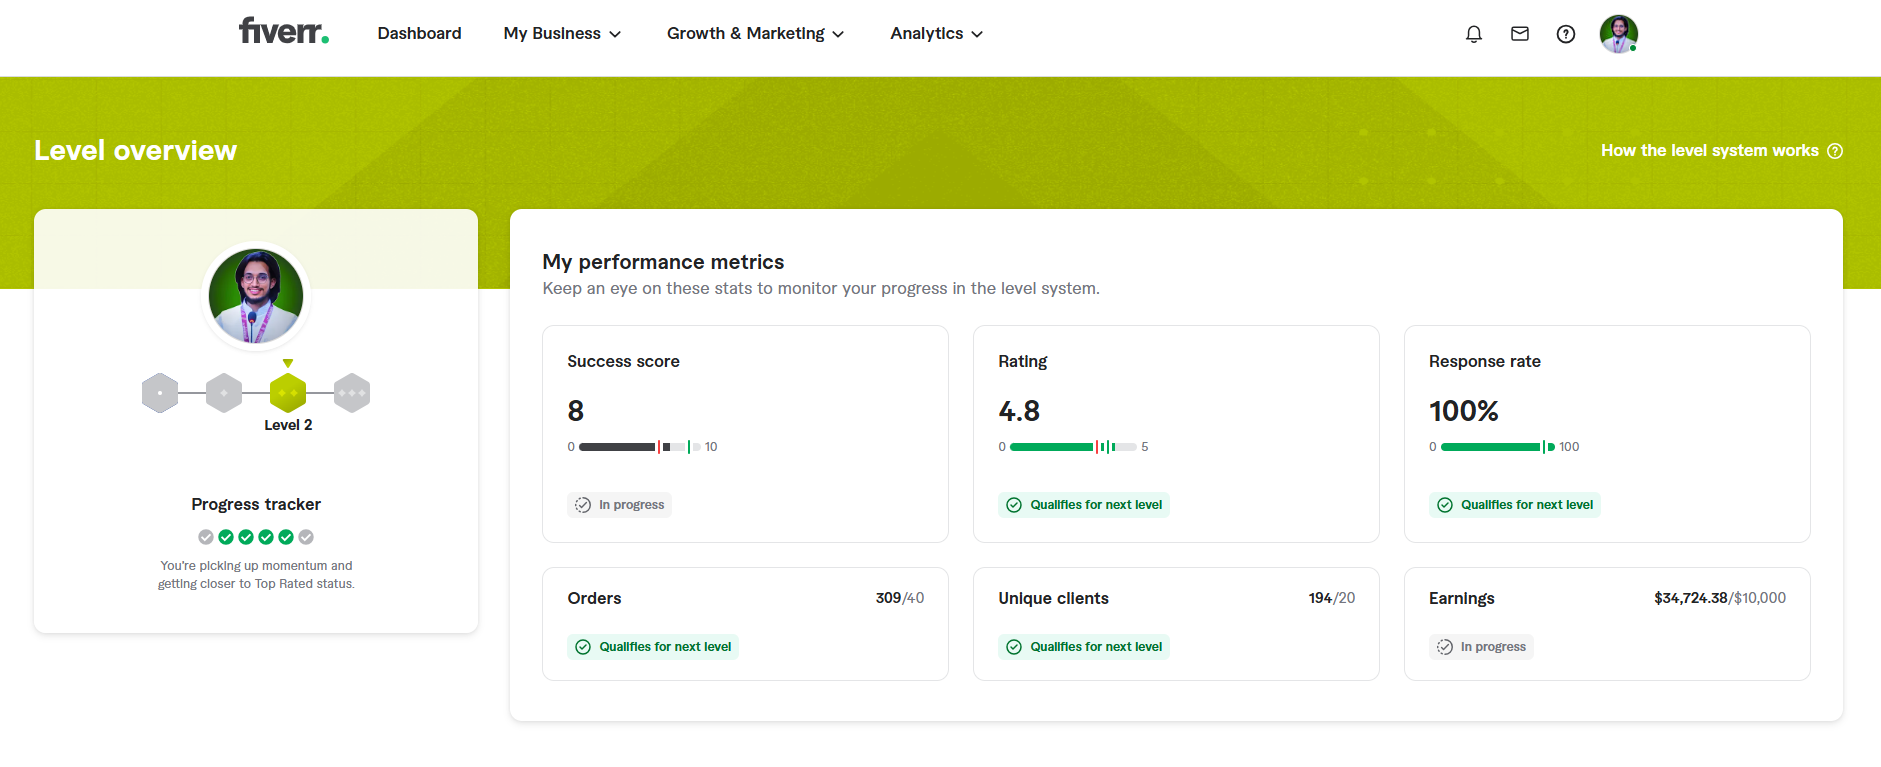Click the Rating progress bar
Image resolution: width=1881 pixels, height=767 pixels.
1073,447
